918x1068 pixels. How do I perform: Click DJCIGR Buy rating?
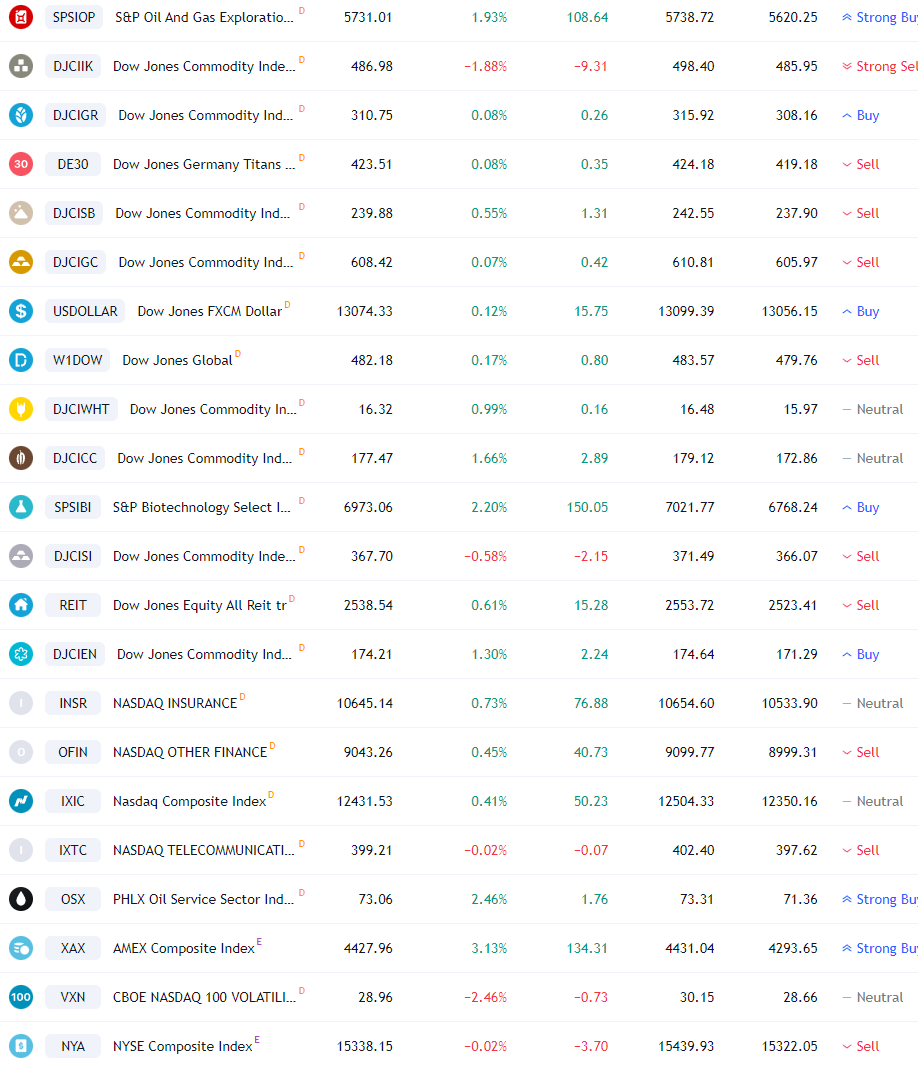(x=861, y=115)
